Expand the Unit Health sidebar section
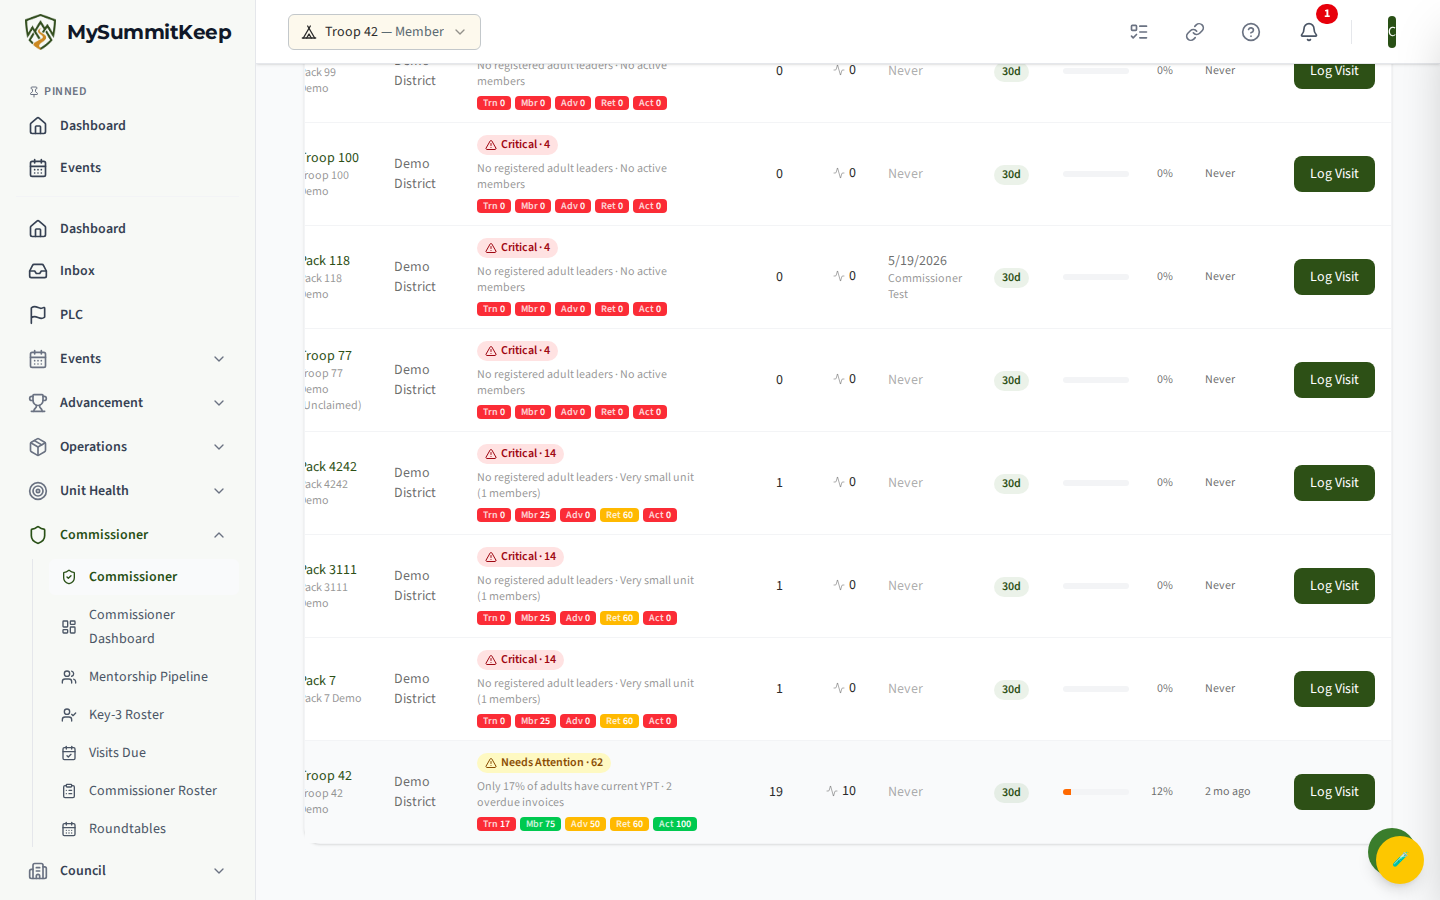Screen dimensions: 1440x900 (x=219, y=491)
